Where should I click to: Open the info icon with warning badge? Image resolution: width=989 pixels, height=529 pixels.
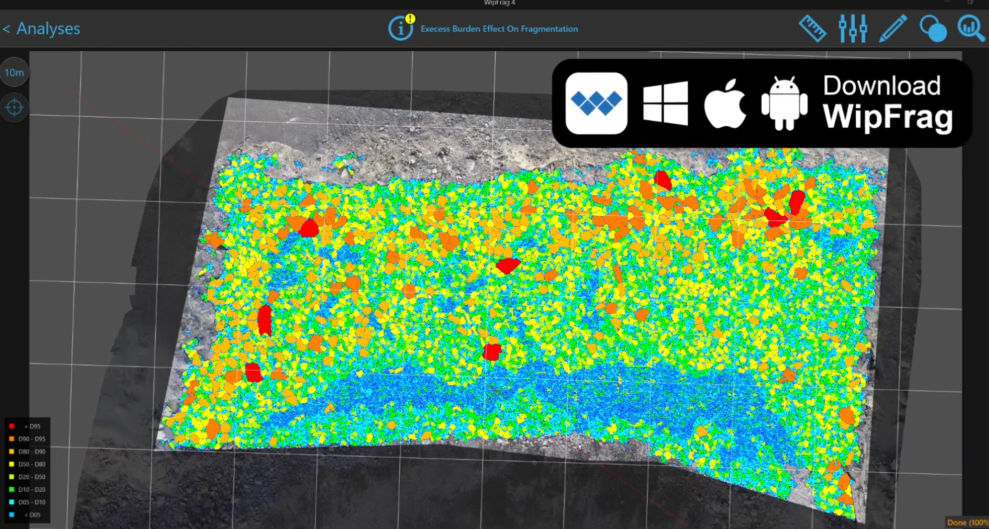[x=402, y=28]
